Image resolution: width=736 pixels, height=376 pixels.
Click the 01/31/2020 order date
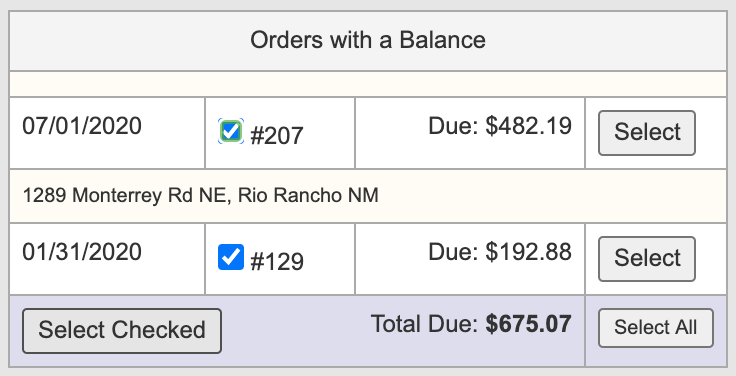tap(82, 252)
